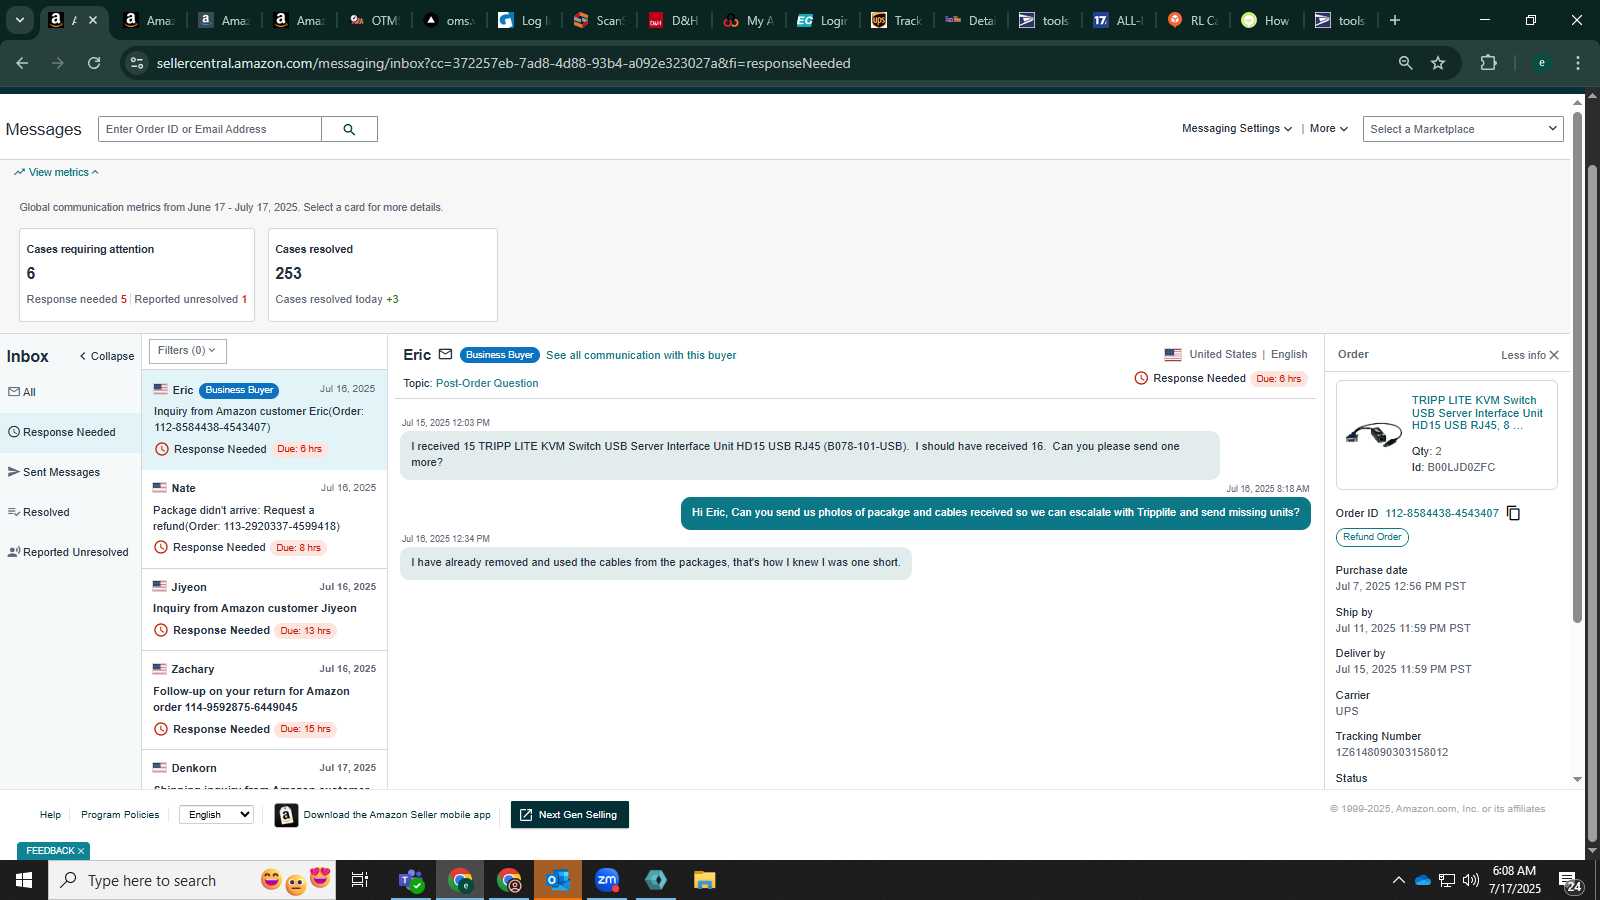The height and width of the screenshot is (900, 1600).
Task: Open the Zachary conversation in the inbox
Action: point(264,700)
